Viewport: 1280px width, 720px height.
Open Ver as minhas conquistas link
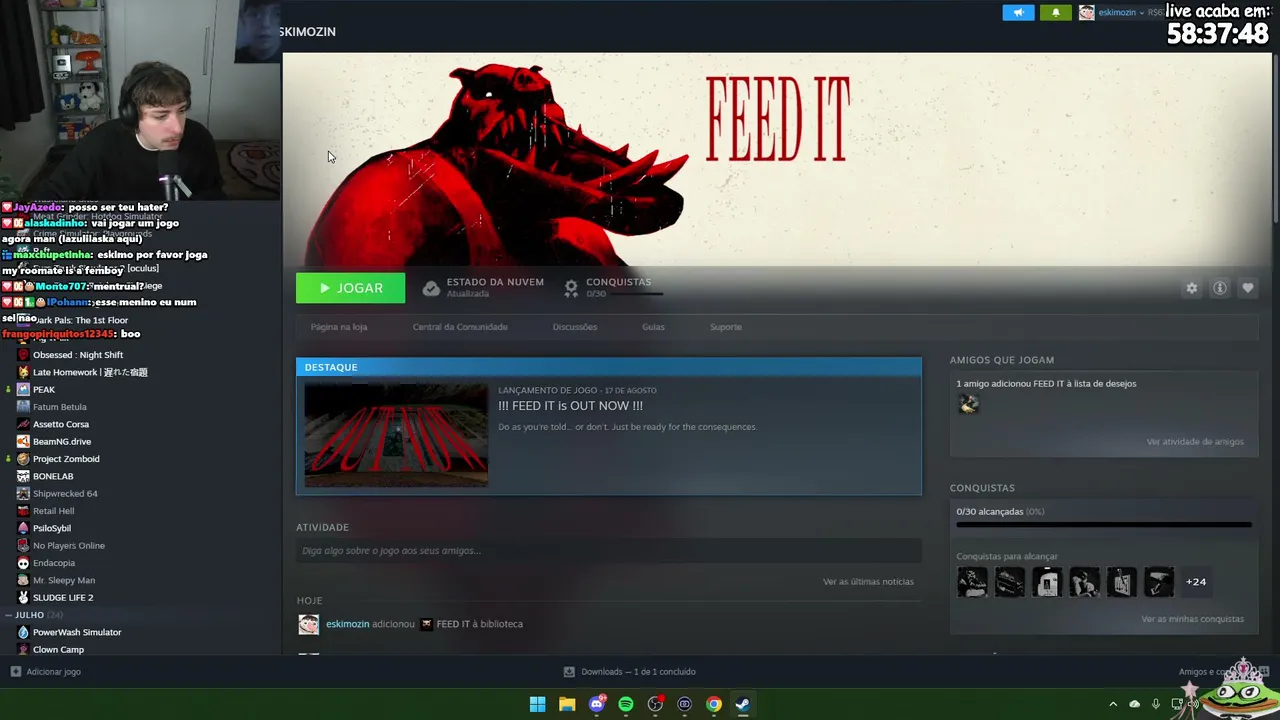[1192, 619]
